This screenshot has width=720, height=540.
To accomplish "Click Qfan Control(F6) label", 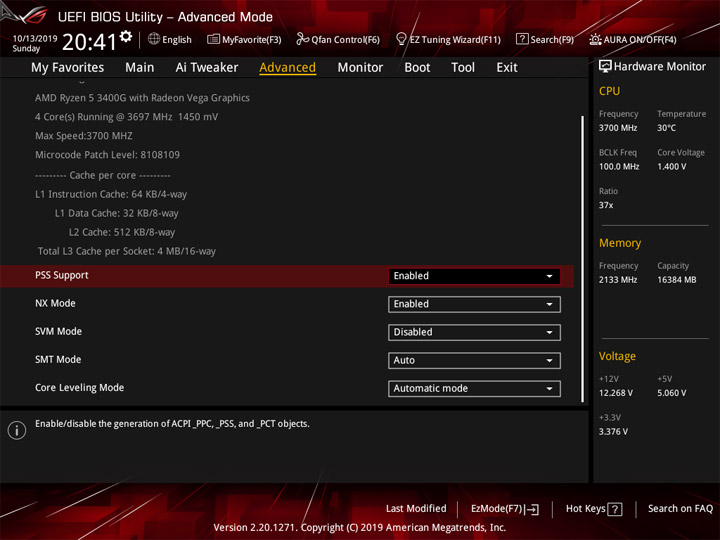I will point(345,39).
